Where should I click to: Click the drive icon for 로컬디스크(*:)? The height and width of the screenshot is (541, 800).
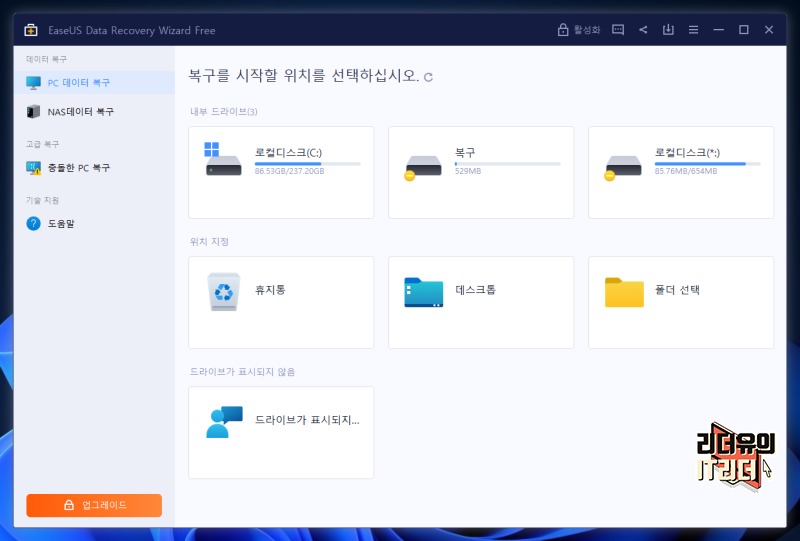(623, 167)
